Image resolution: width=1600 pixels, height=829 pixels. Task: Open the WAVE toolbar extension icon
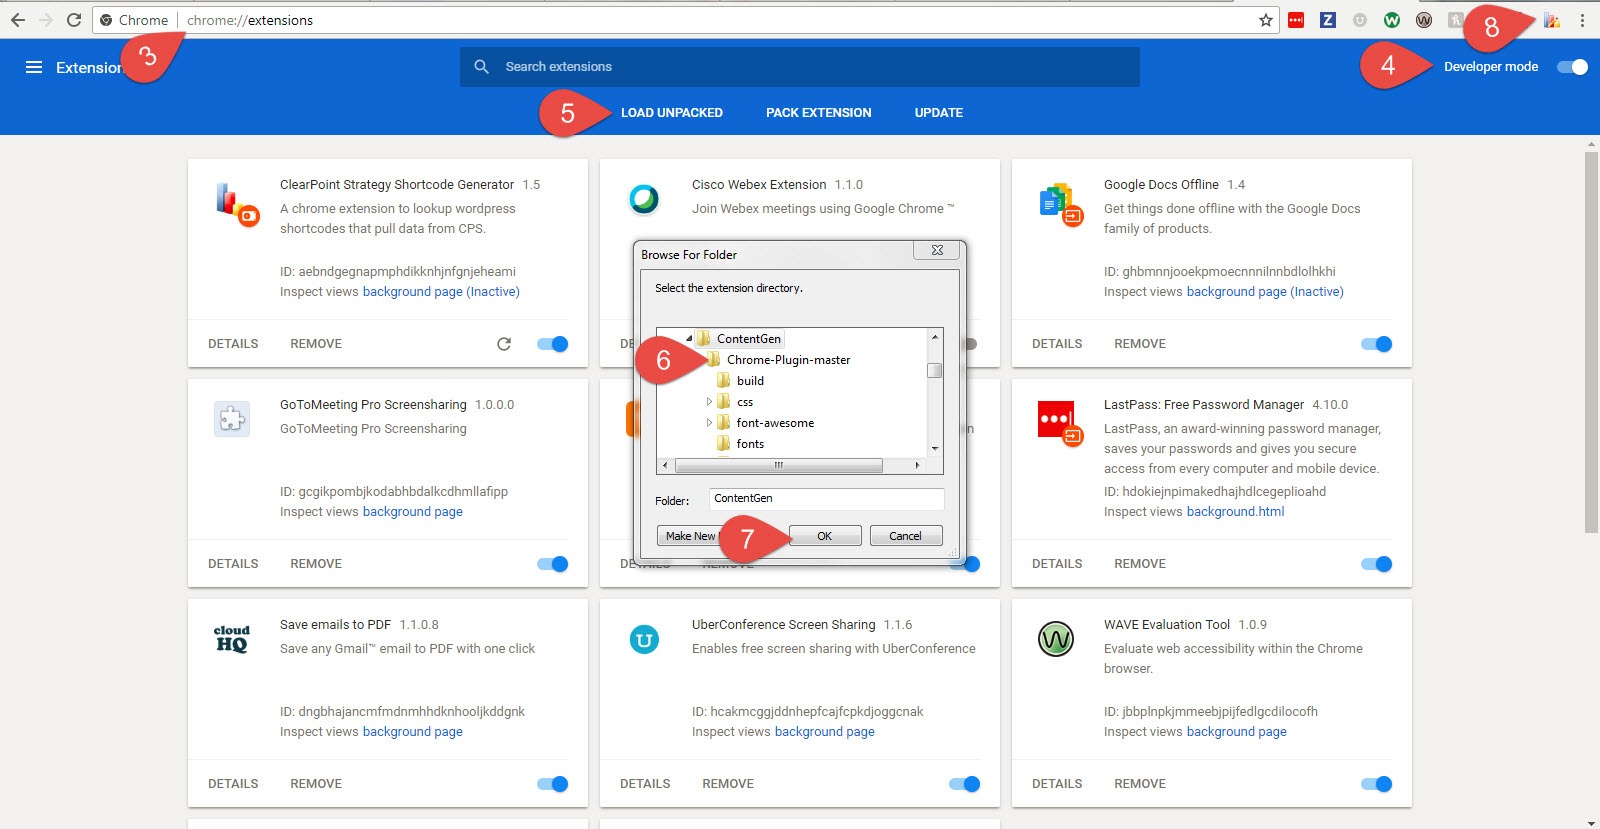(1424, 20)
